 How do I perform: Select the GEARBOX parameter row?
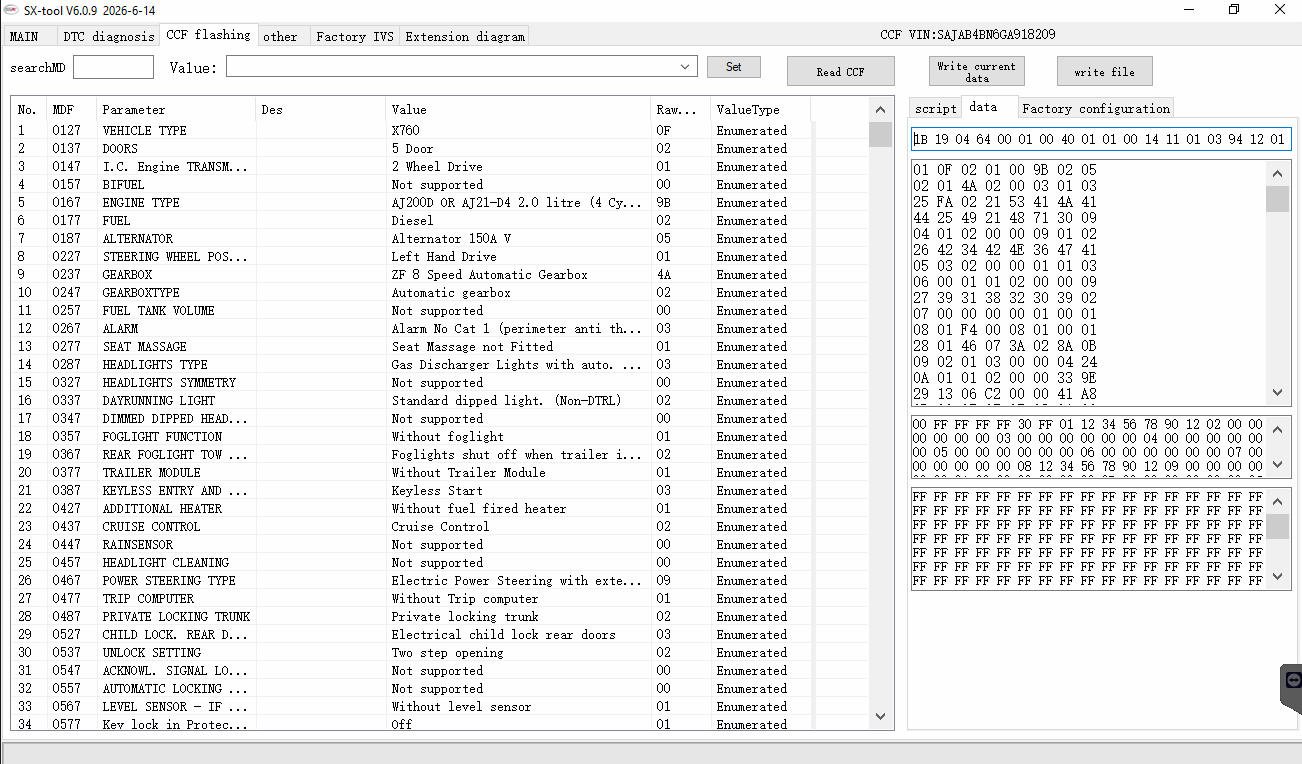coord(440,275)
